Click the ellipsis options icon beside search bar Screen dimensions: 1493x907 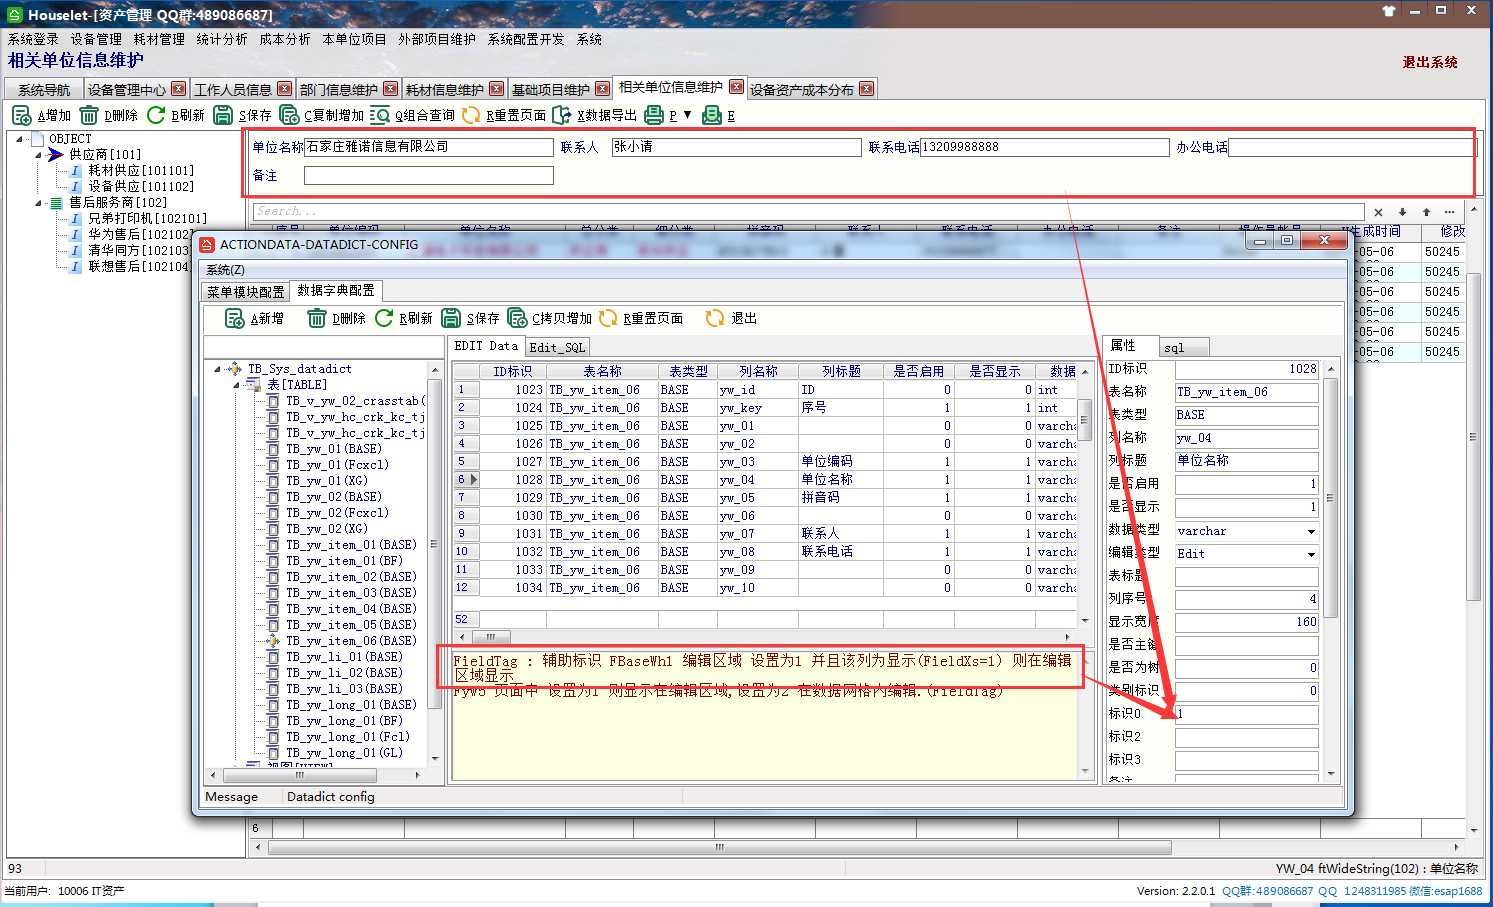1449,212
